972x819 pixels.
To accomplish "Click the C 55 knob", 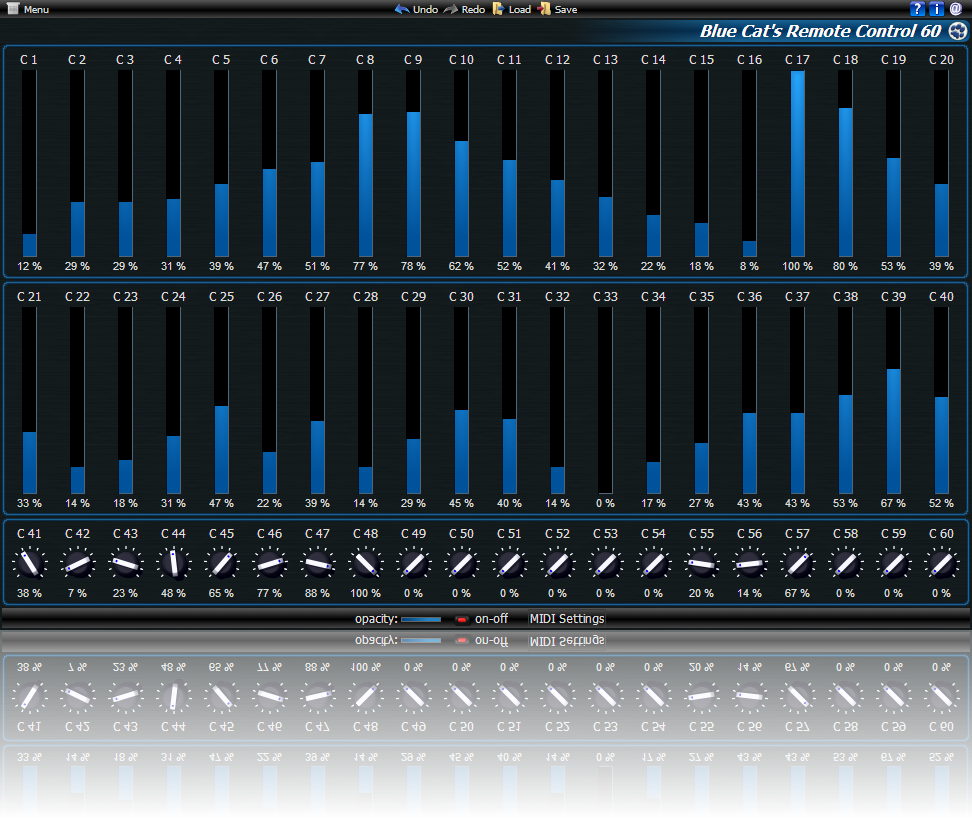I will (x=701, y=564).
